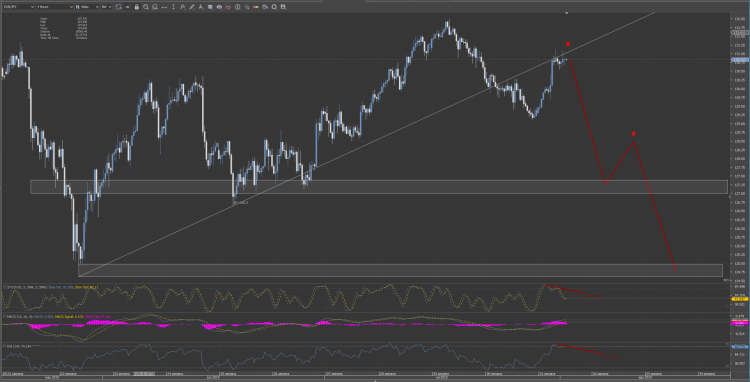The image size is (750, 382).
Task: Click the zoom out magnifier icon
Action: [155, 7]
